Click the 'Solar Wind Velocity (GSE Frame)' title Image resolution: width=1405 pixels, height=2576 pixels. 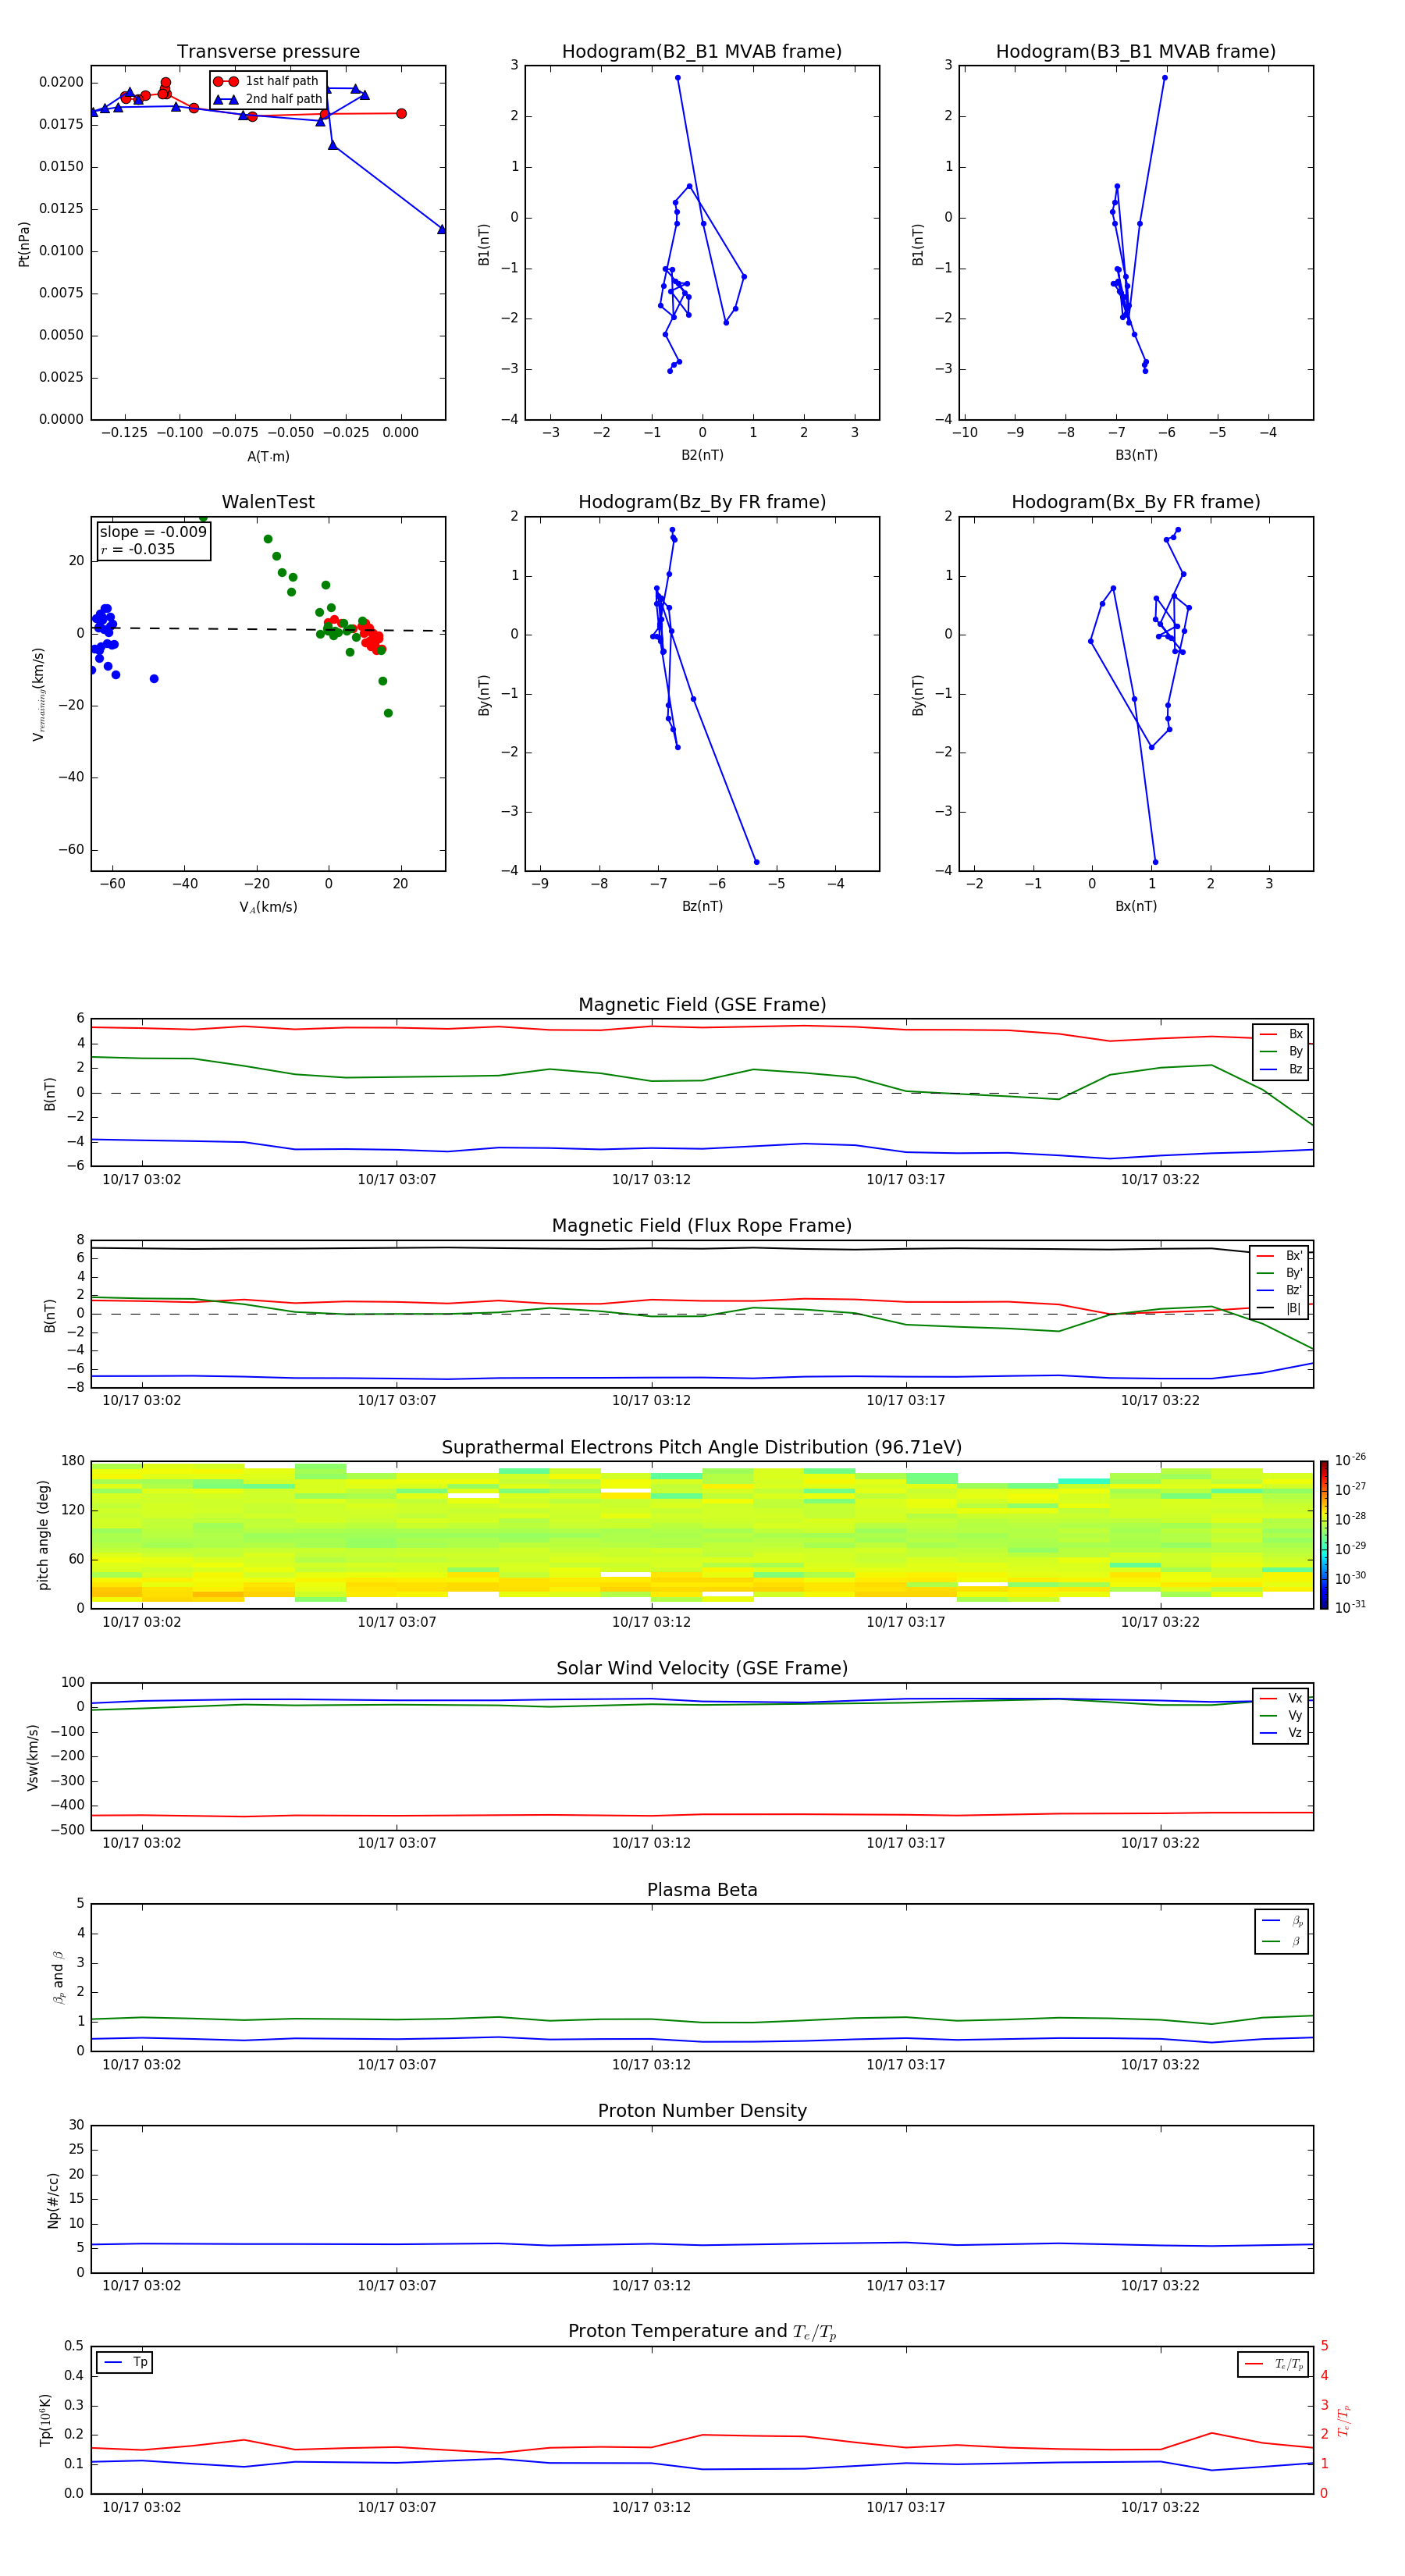(702, 1668)
